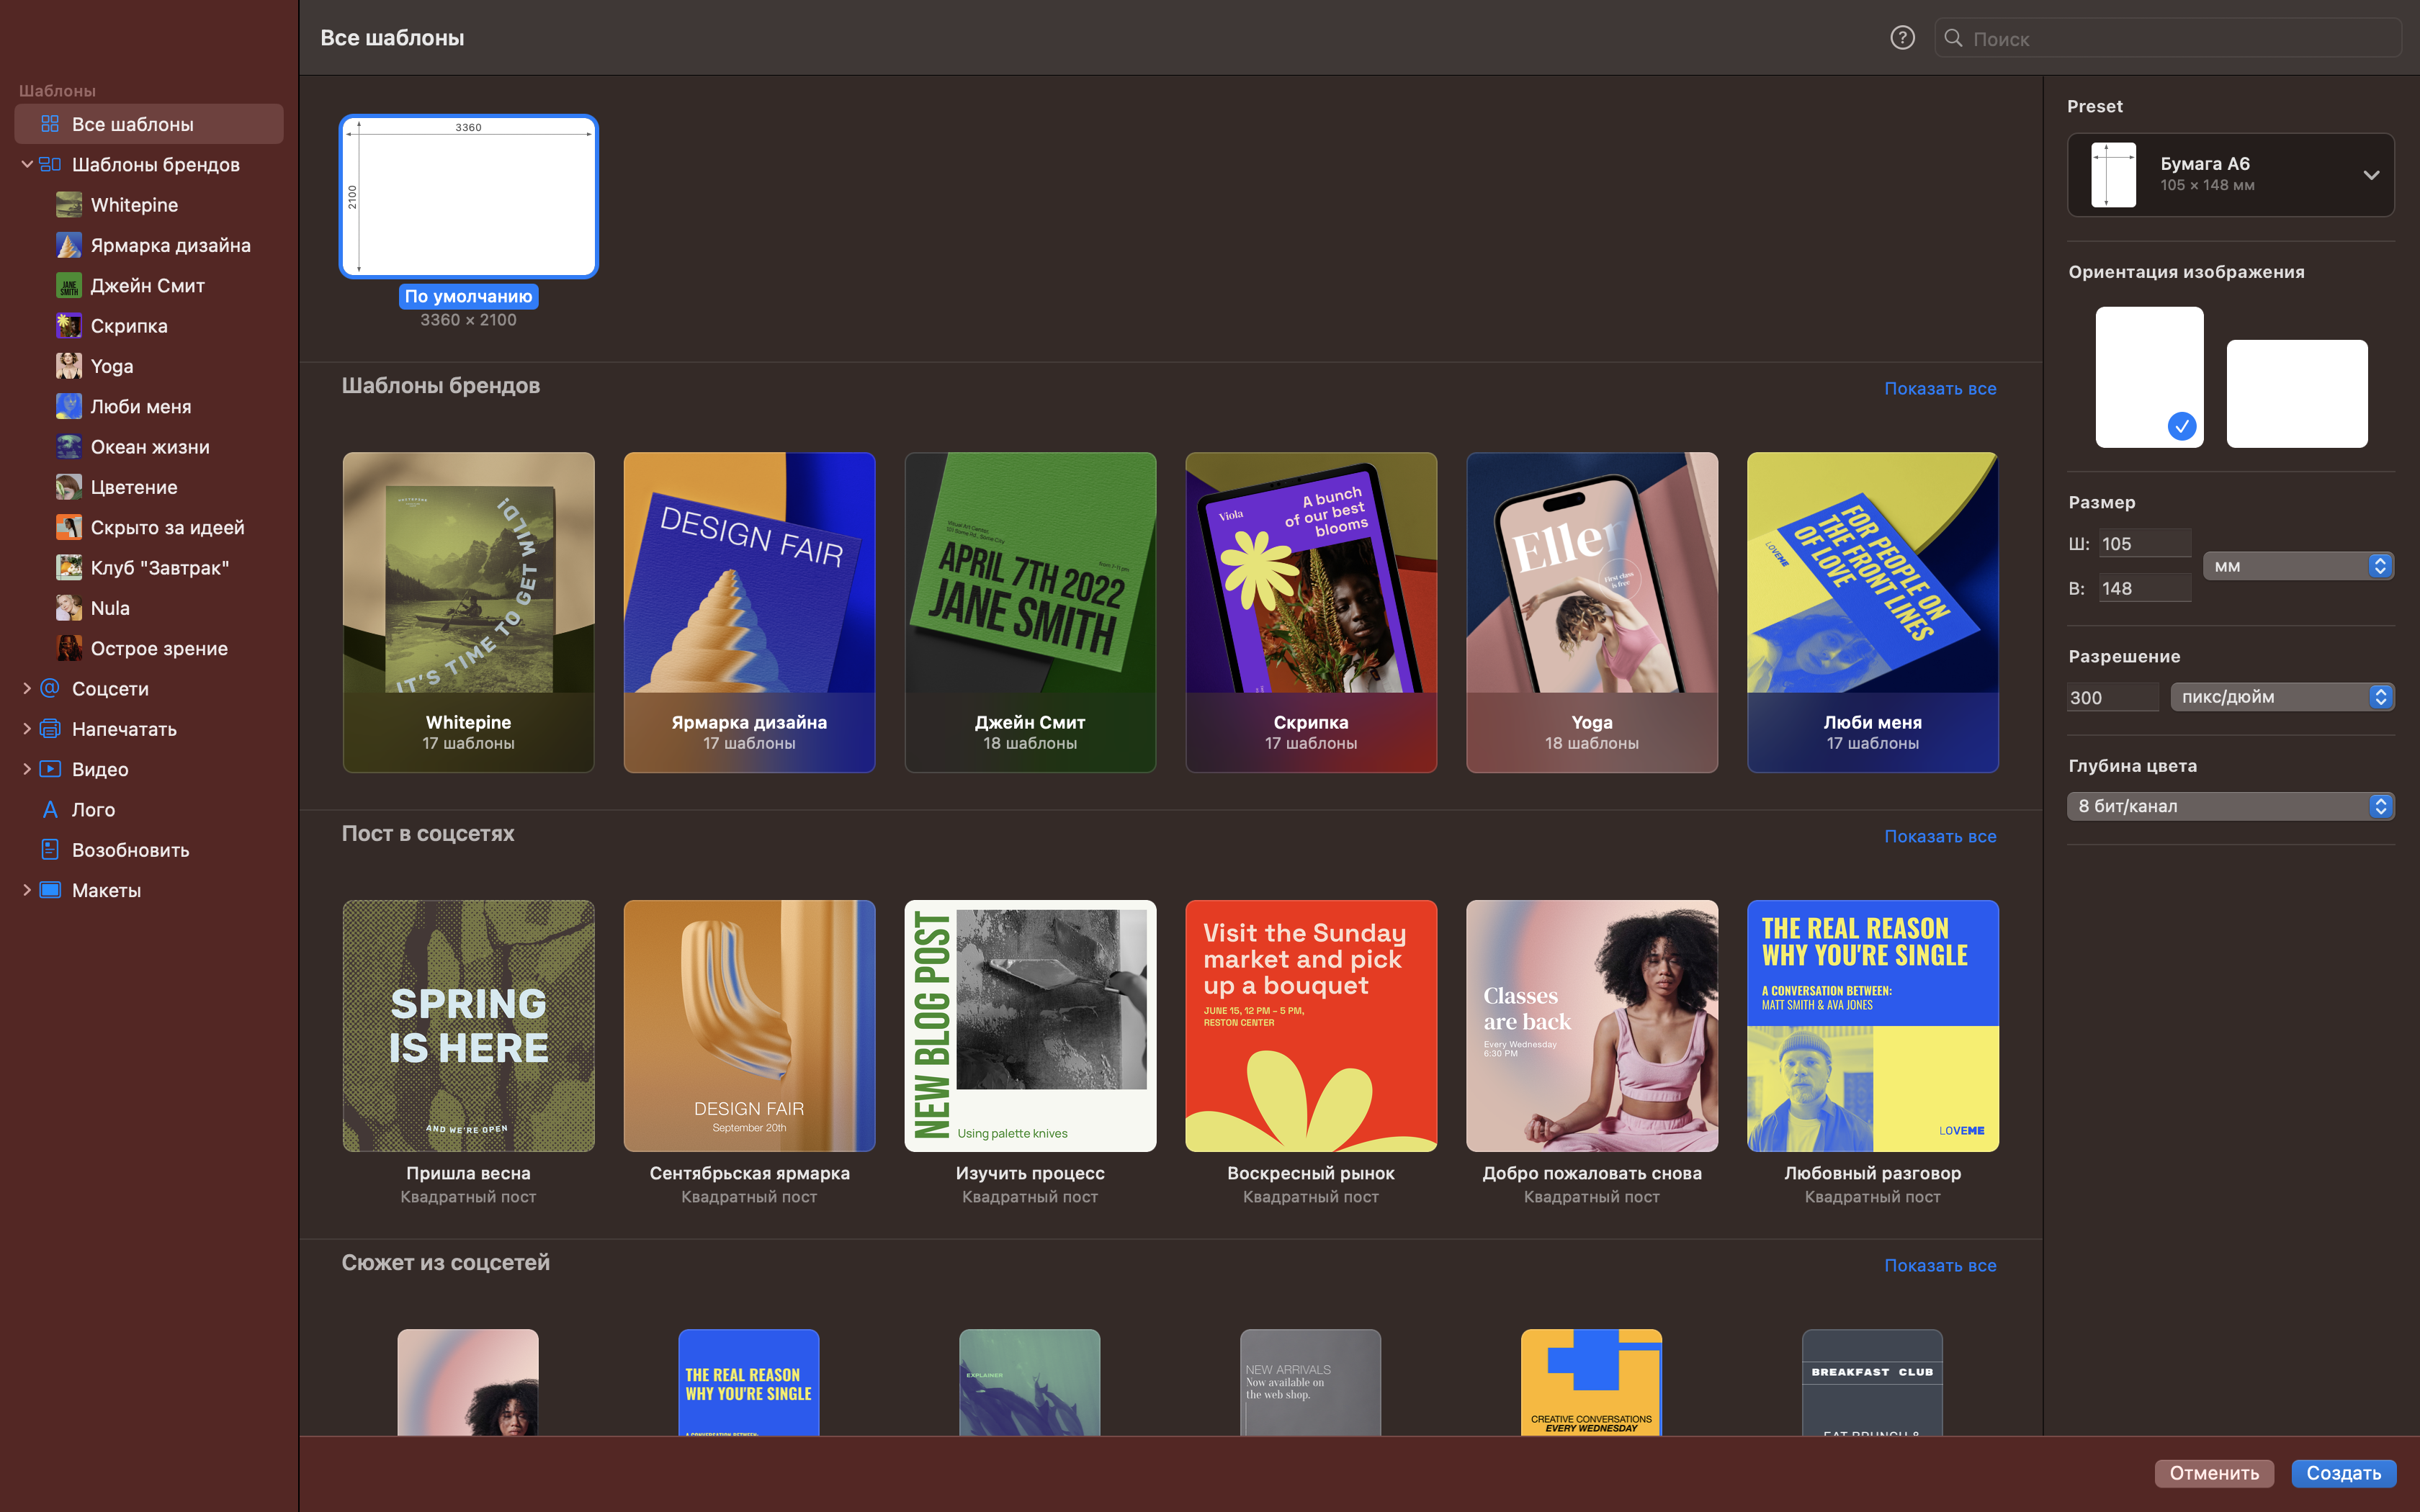Select Океан жизни brand in sidebar
The width and height of the screenshot is (2420, 1512).
[149, 447]
